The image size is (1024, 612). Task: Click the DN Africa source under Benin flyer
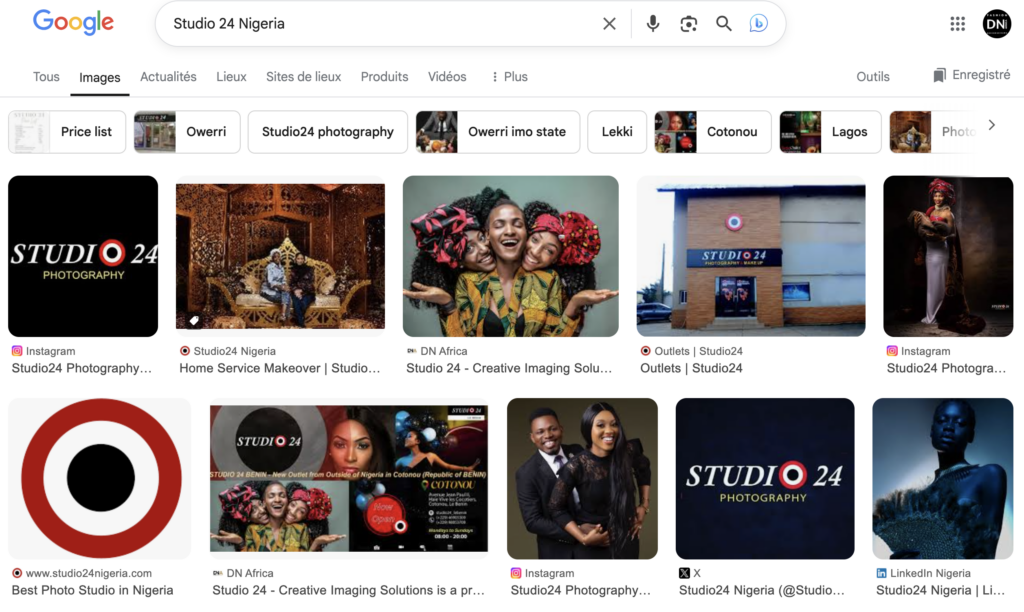coord(243,573)
